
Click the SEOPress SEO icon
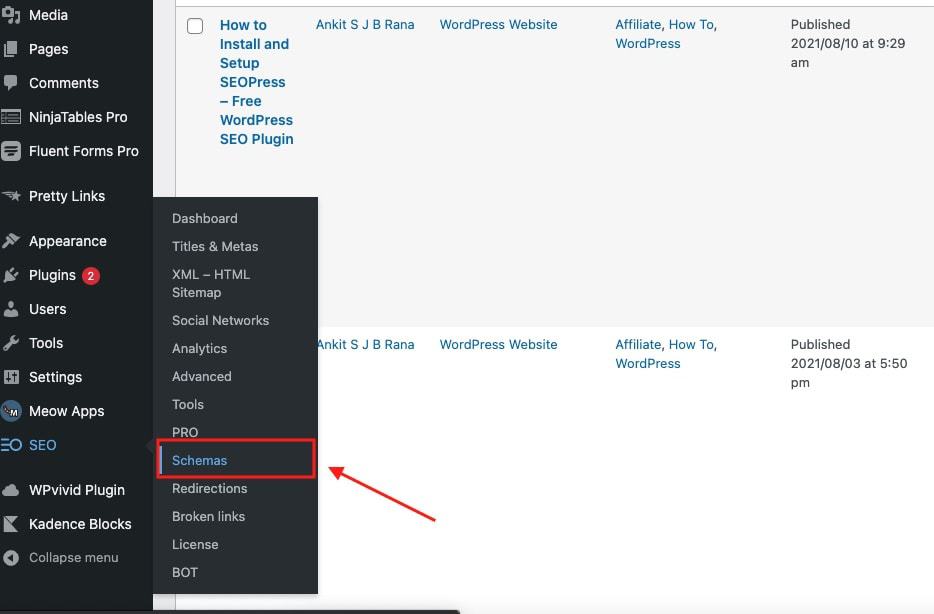pos(11,445)
